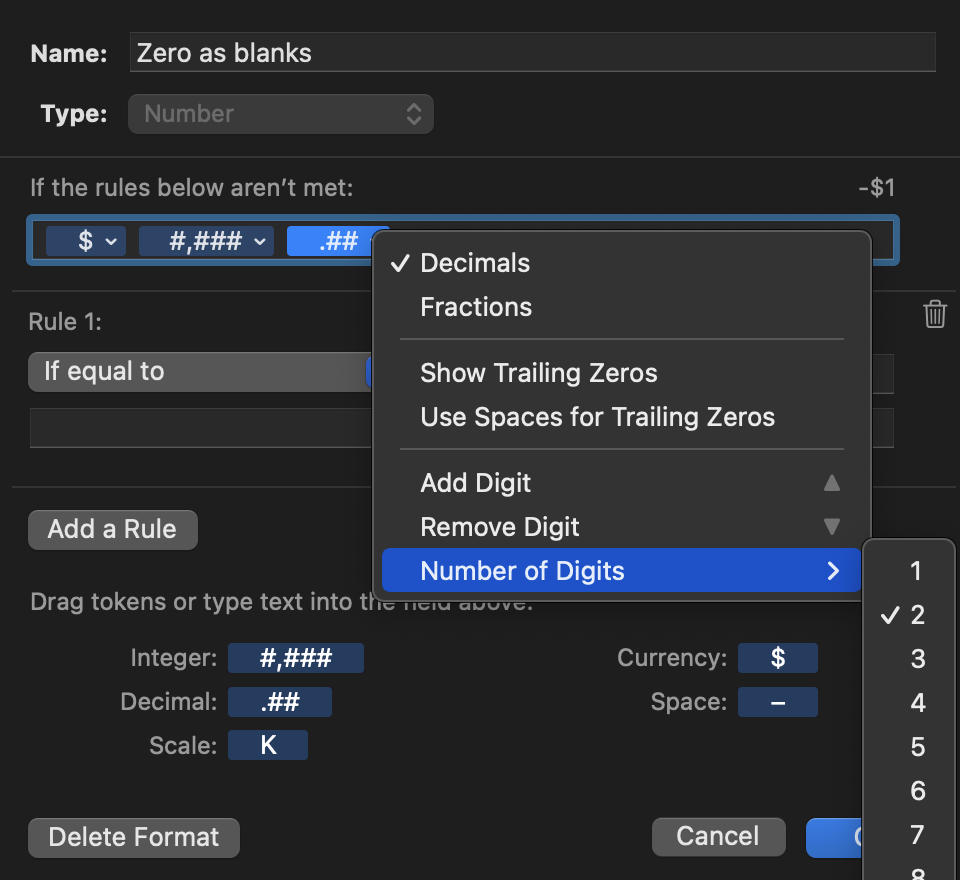Open the #,### integer token dropdown
Viewport: 960px width, 880px height.
[x=206, y=241]
